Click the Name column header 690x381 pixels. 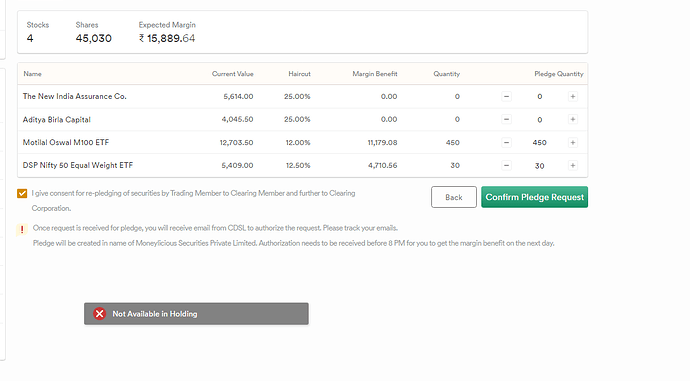pyautogui.click(x=33, y=74)
